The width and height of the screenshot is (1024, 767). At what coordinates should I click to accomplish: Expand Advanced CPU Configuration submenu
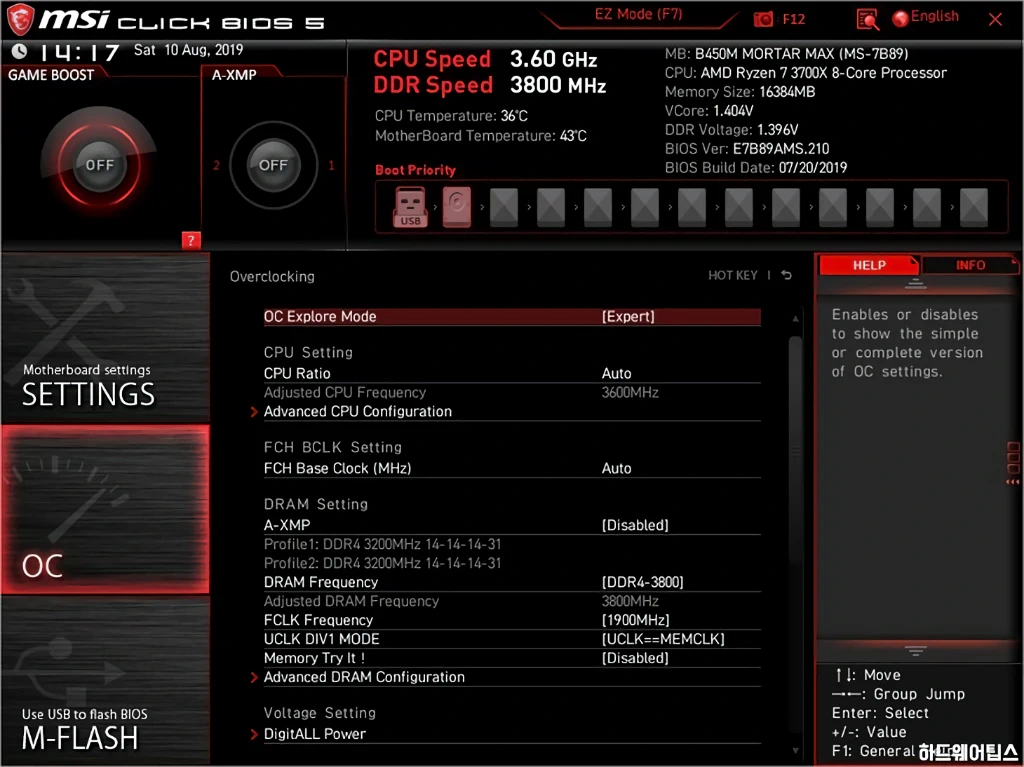point(357,412)
